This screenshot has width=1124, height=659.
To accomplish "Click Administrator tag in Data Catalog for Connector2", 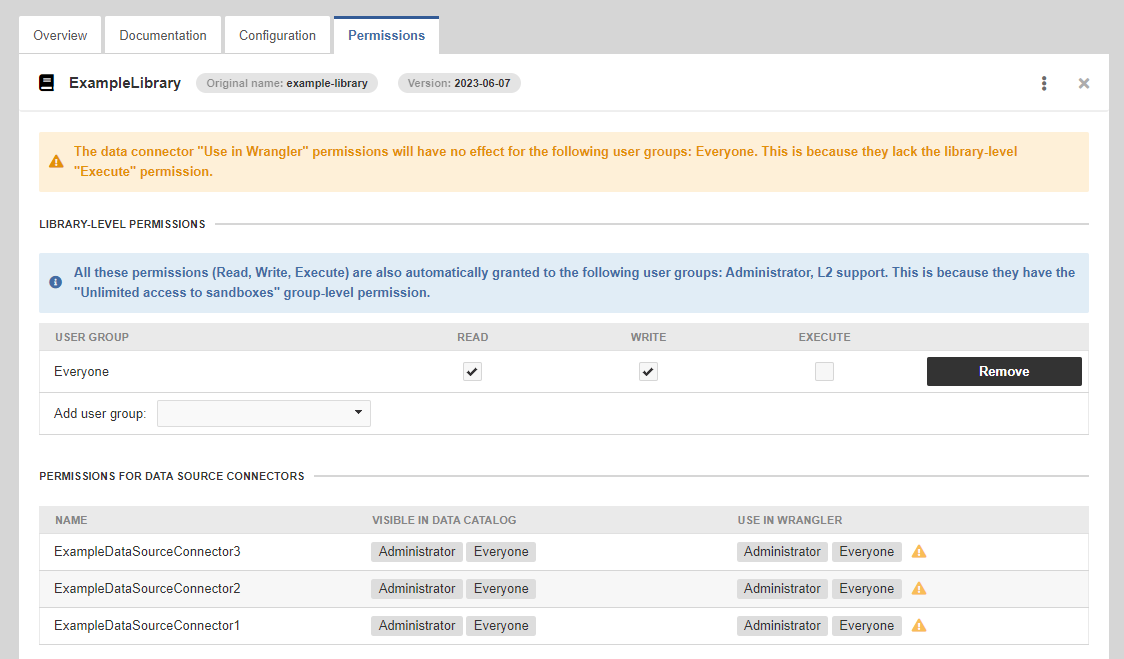I will click(x=417, y=588).
